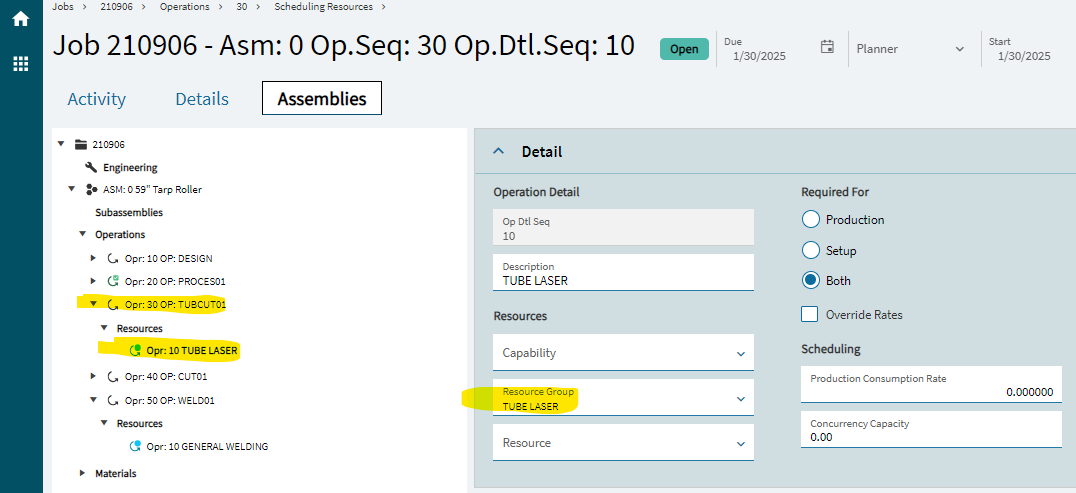This screenshot has height=493, width=1076.
Task: Expand the Opr: 40 OP: CUT01 tree node
Action: click(x=93, y=376)
